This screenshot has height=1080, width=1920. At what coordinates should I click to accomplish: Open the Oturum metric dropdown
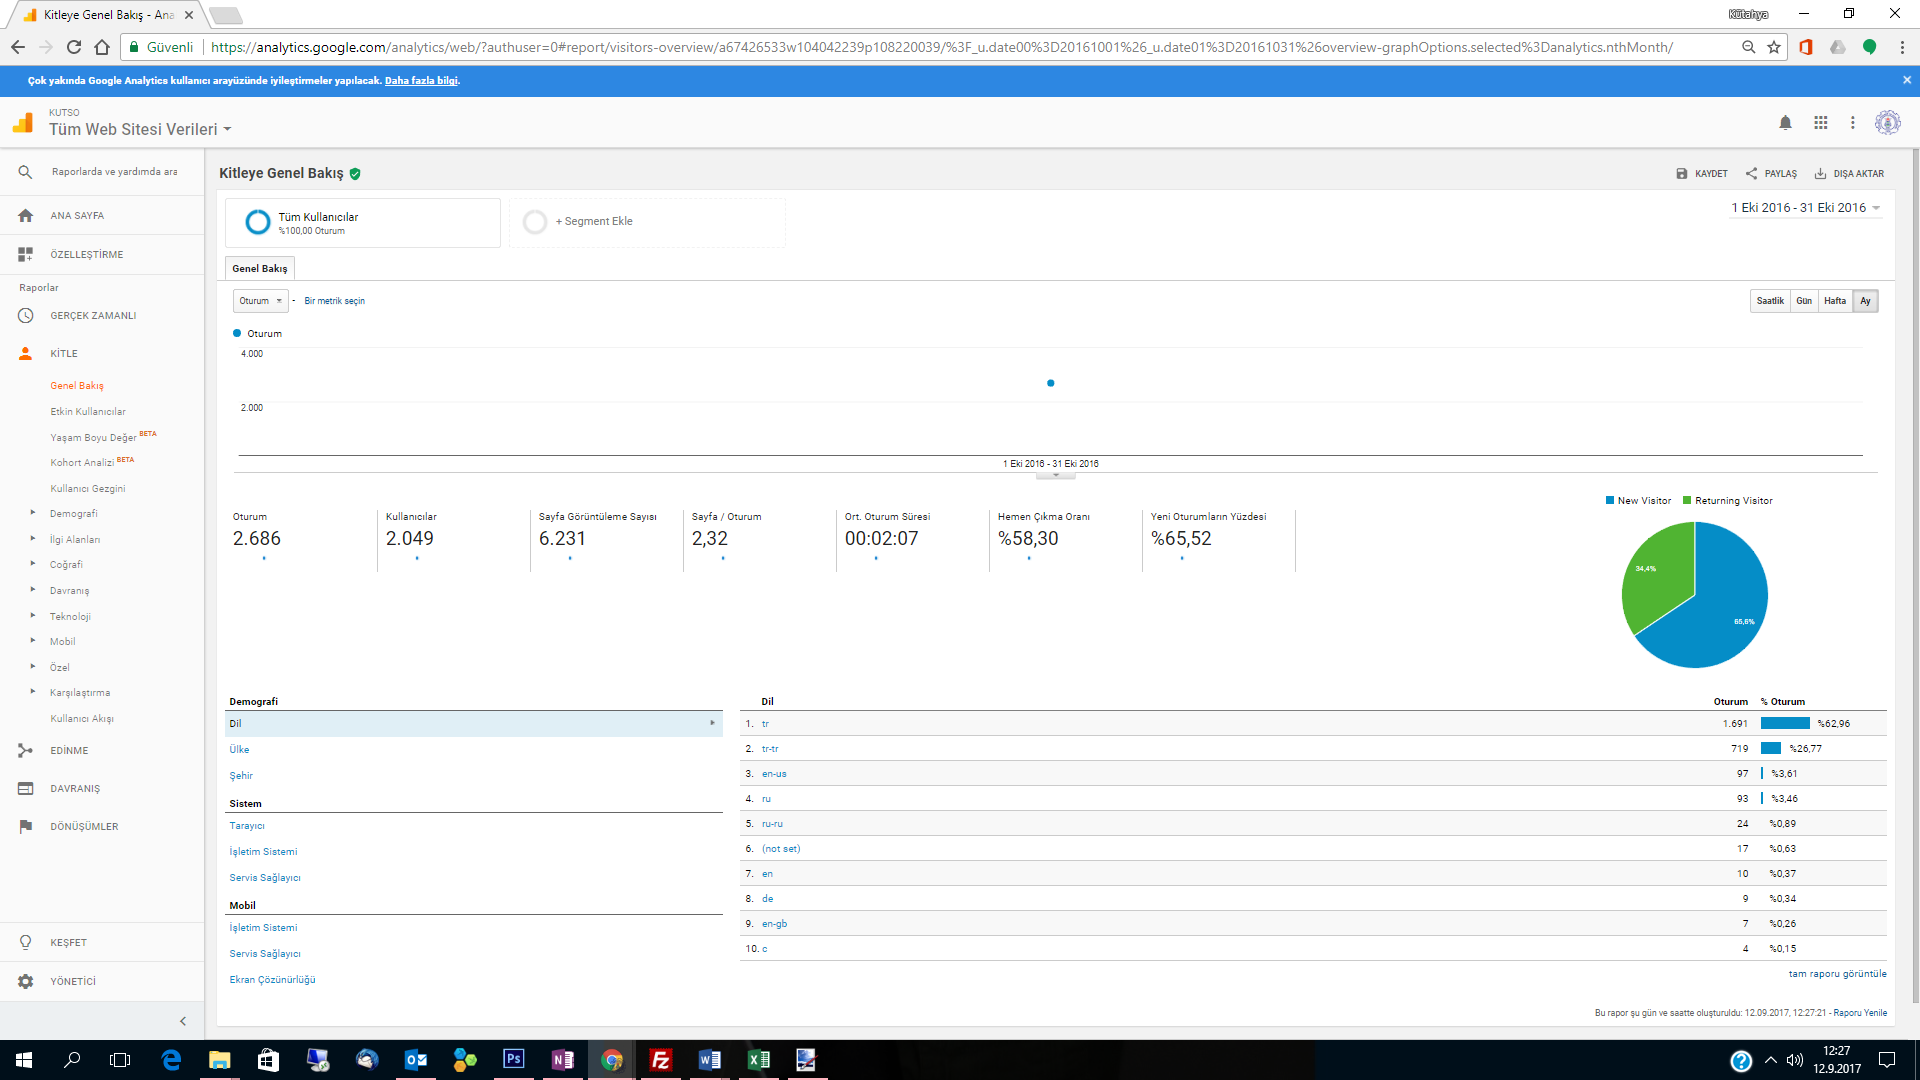click(260, 301)
